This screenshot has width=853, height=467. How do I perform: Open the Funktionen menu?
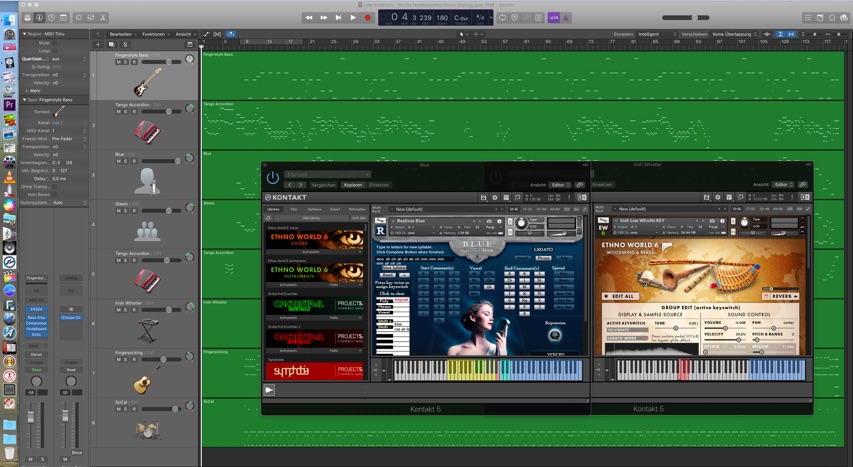(x=155, y=34)
